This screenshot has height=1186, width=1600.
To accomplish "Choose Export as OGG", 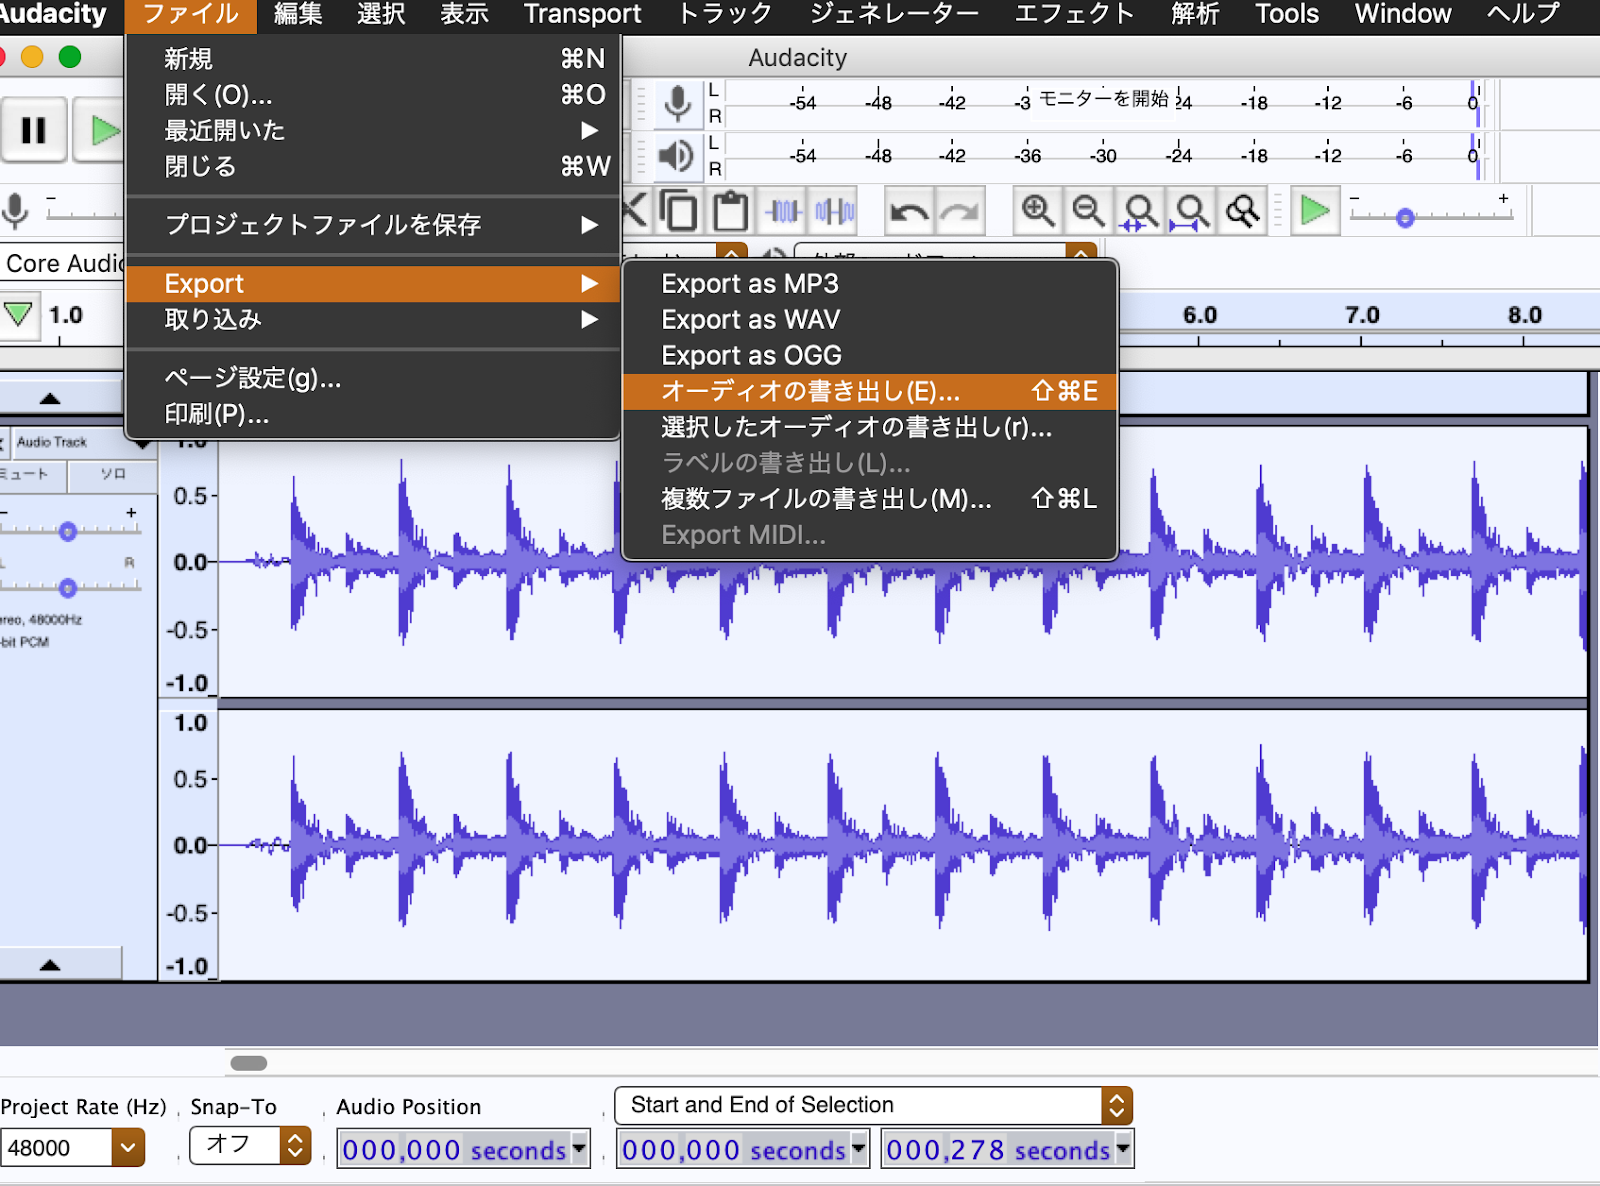I will pos(869,356).
